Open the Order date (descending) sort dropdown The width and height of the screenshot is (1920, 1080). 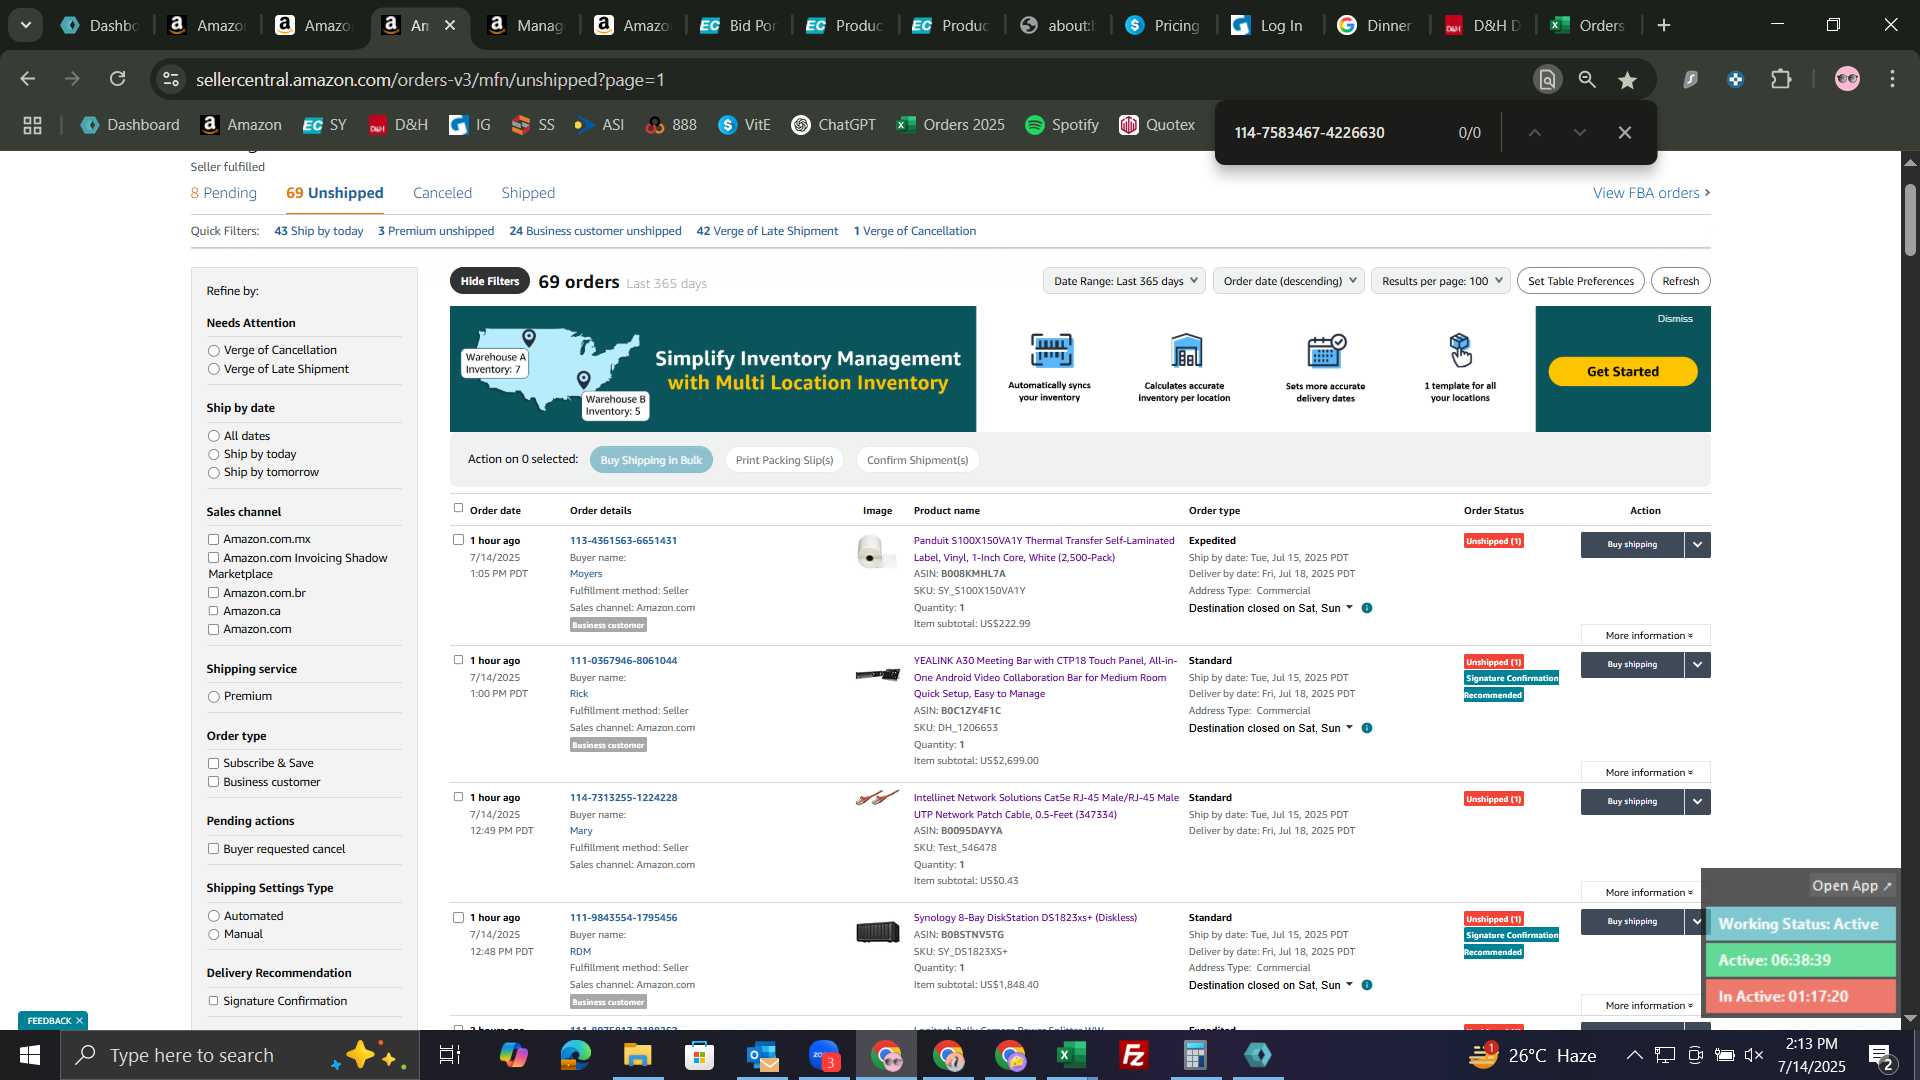[1289, 281]
